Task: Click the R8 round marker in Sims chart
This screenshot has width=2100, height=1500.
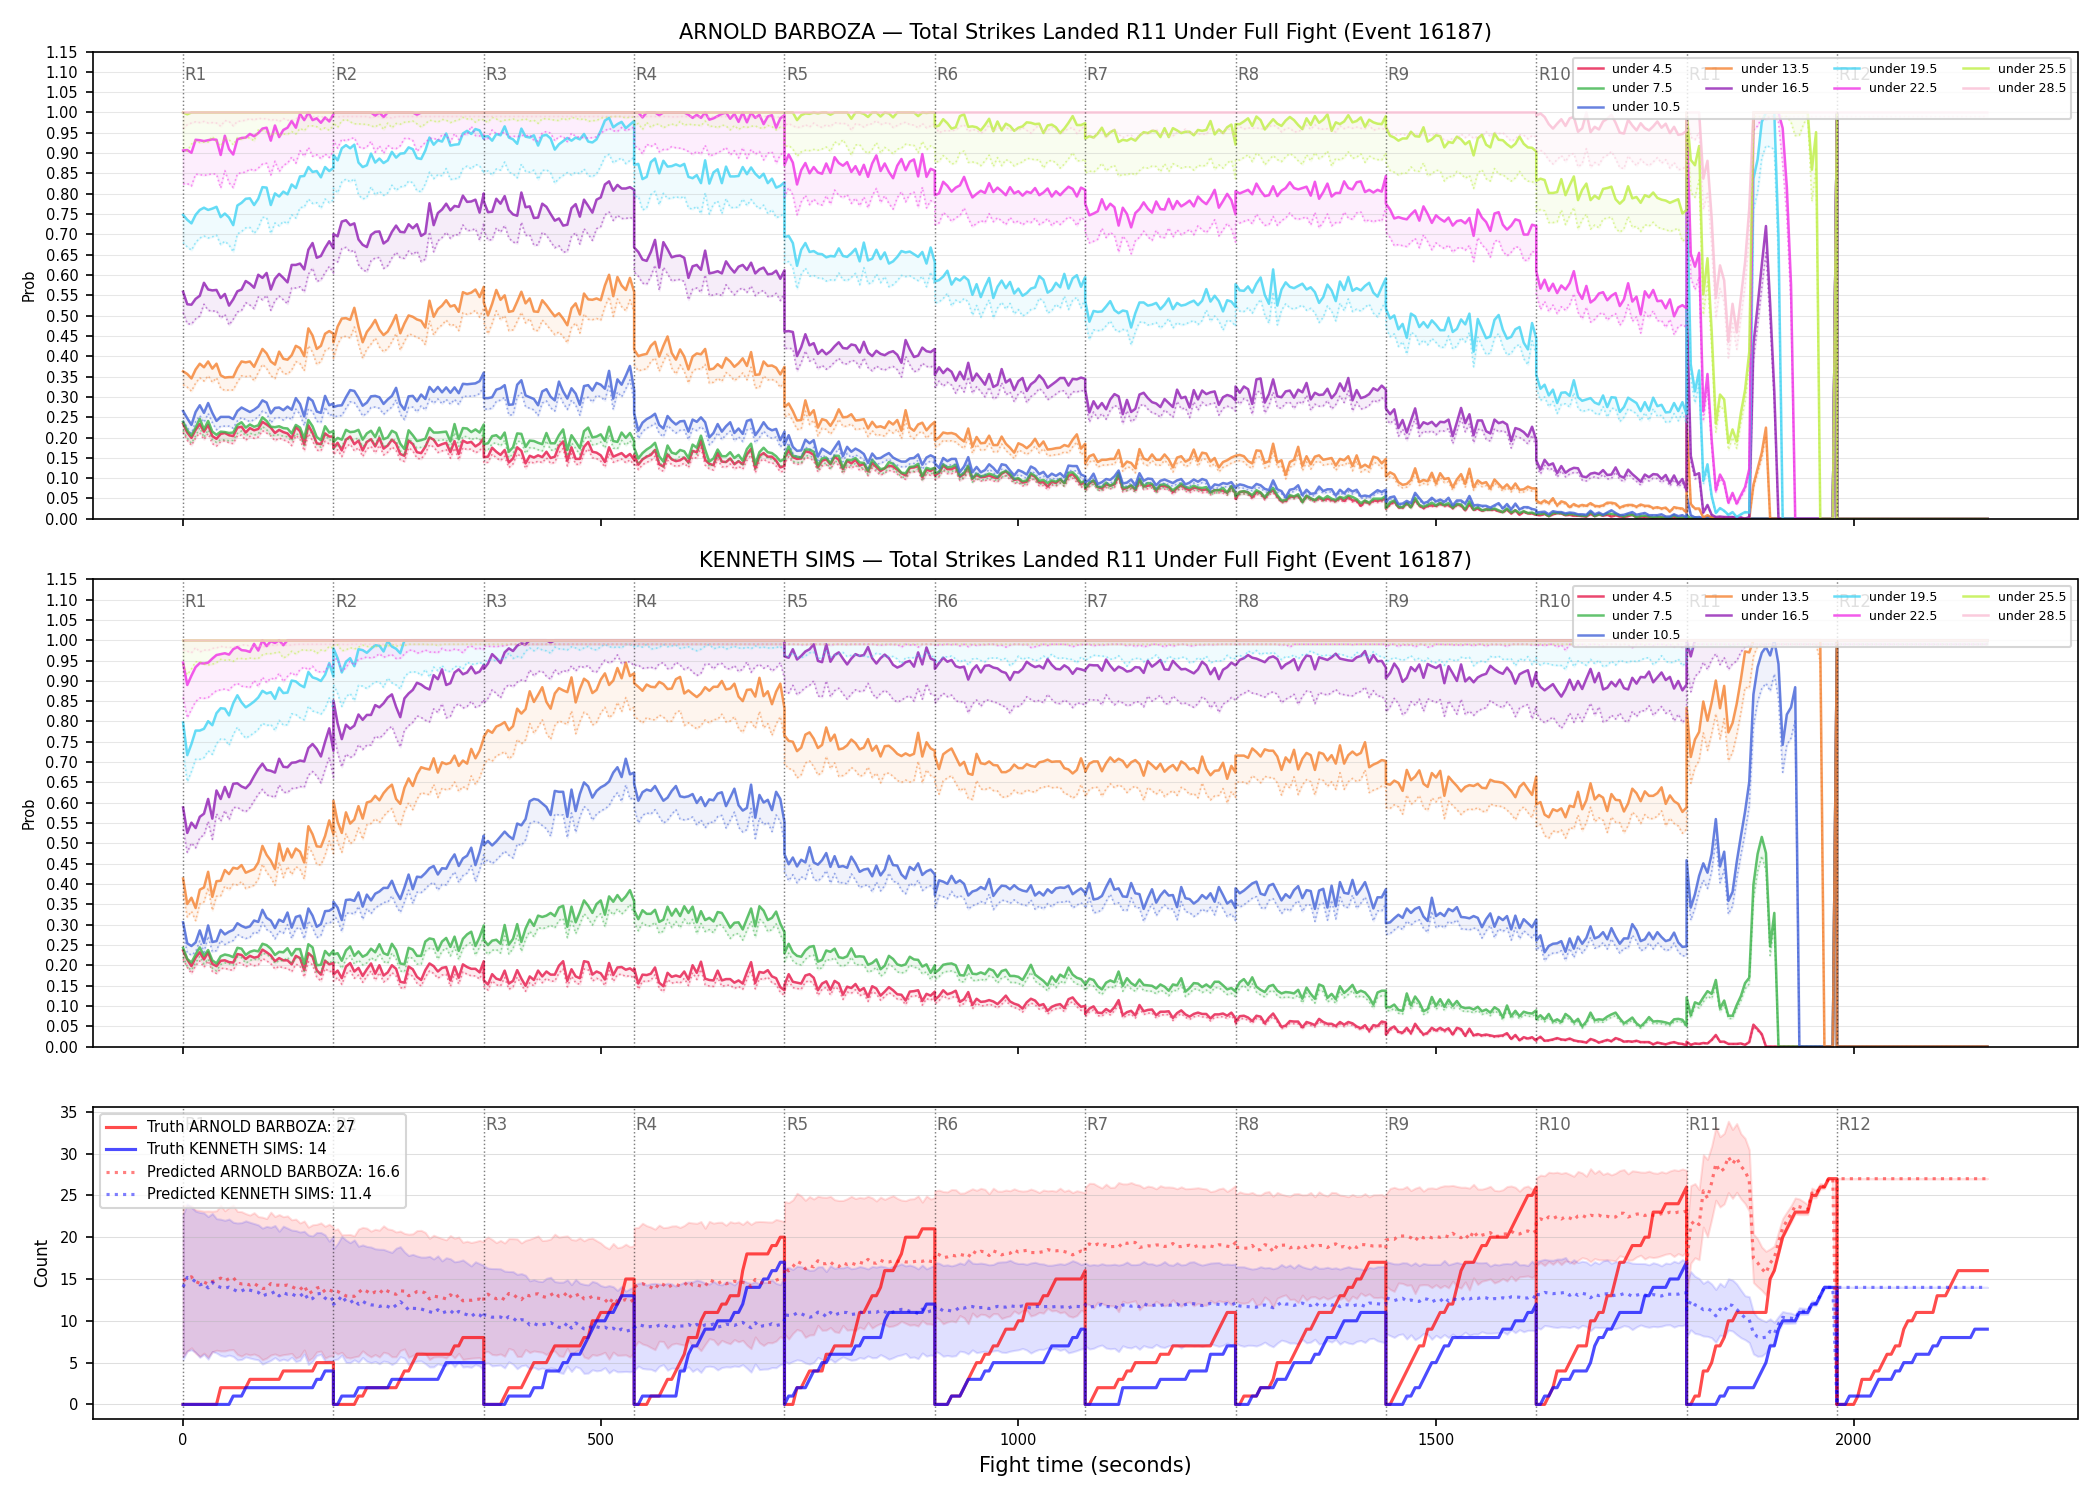Action: coord(1248,601)
